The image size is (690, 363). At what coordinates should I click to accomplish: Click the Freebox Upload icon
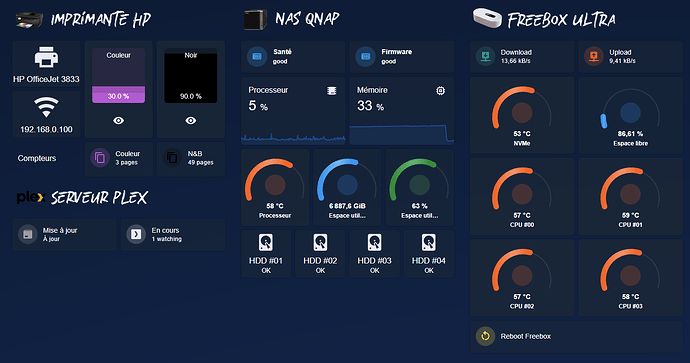(594, 56)
